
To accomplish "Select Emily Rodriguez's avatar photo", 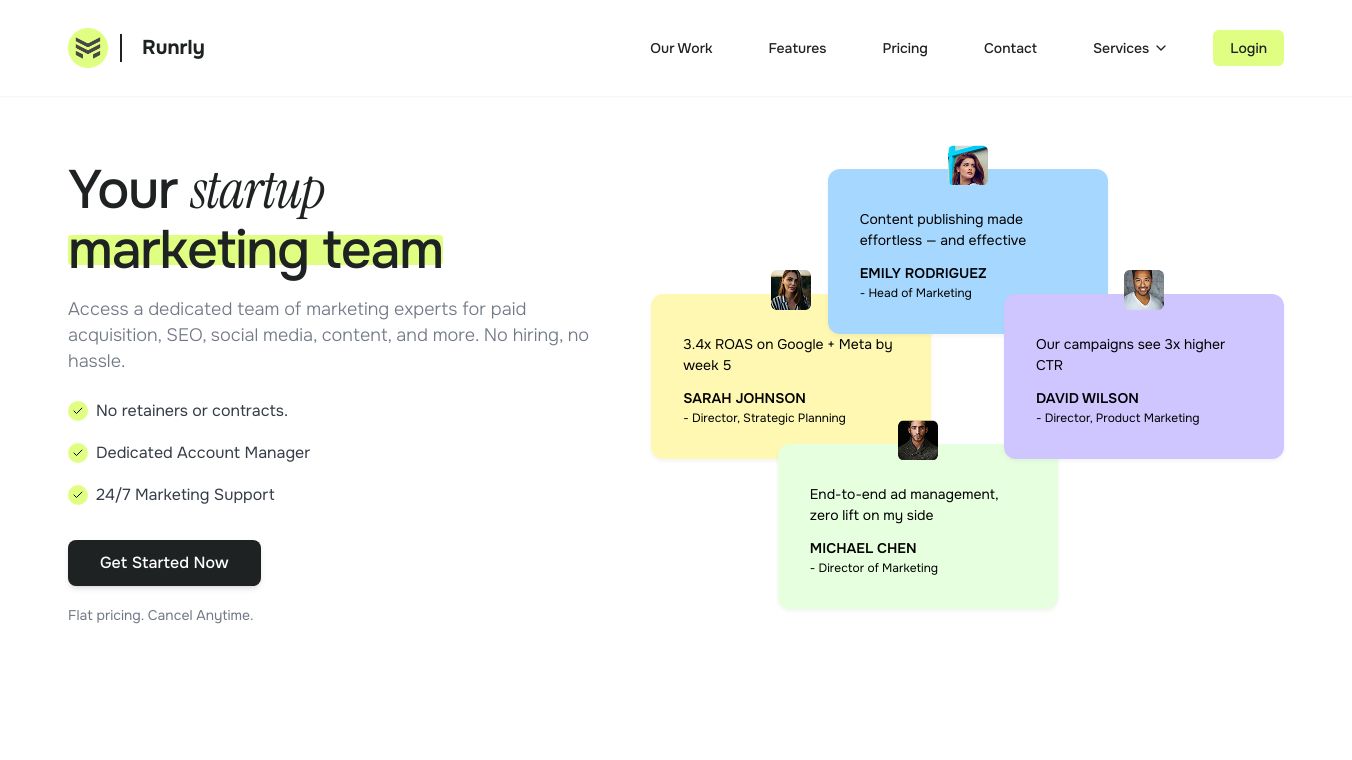I will point(968,165).
